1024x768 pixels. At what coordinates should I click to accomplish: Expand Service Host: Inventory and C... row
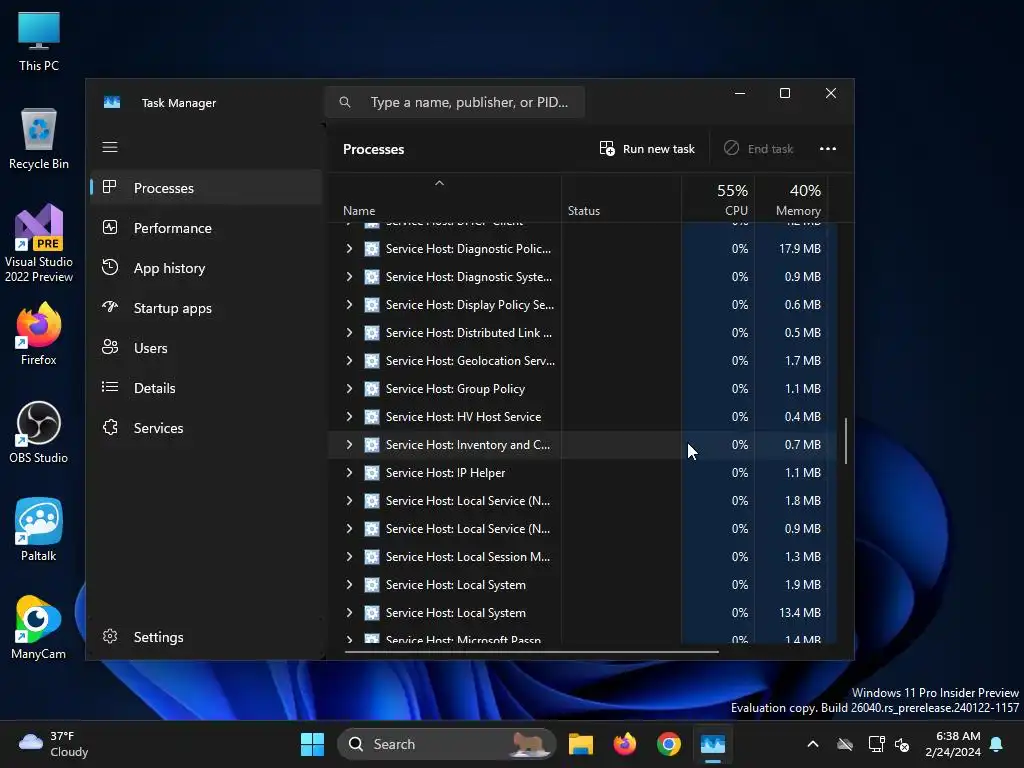(x=349, y=445)
